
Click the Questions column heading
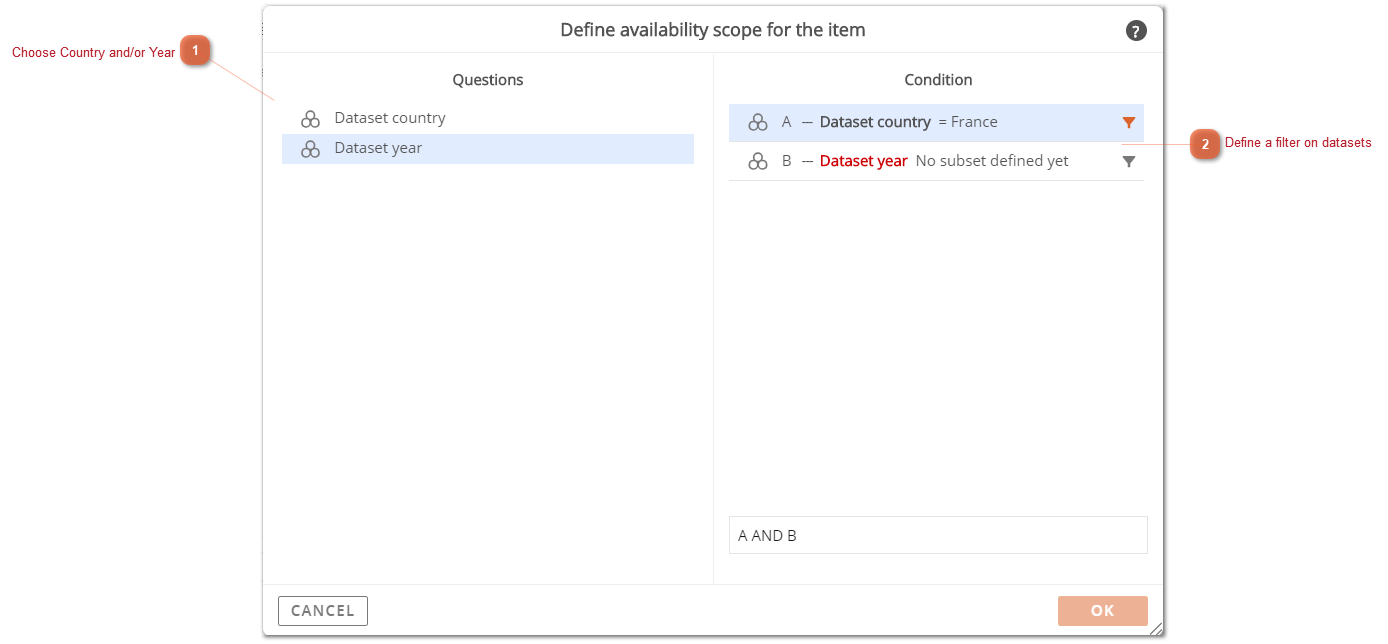pos(488,80)
